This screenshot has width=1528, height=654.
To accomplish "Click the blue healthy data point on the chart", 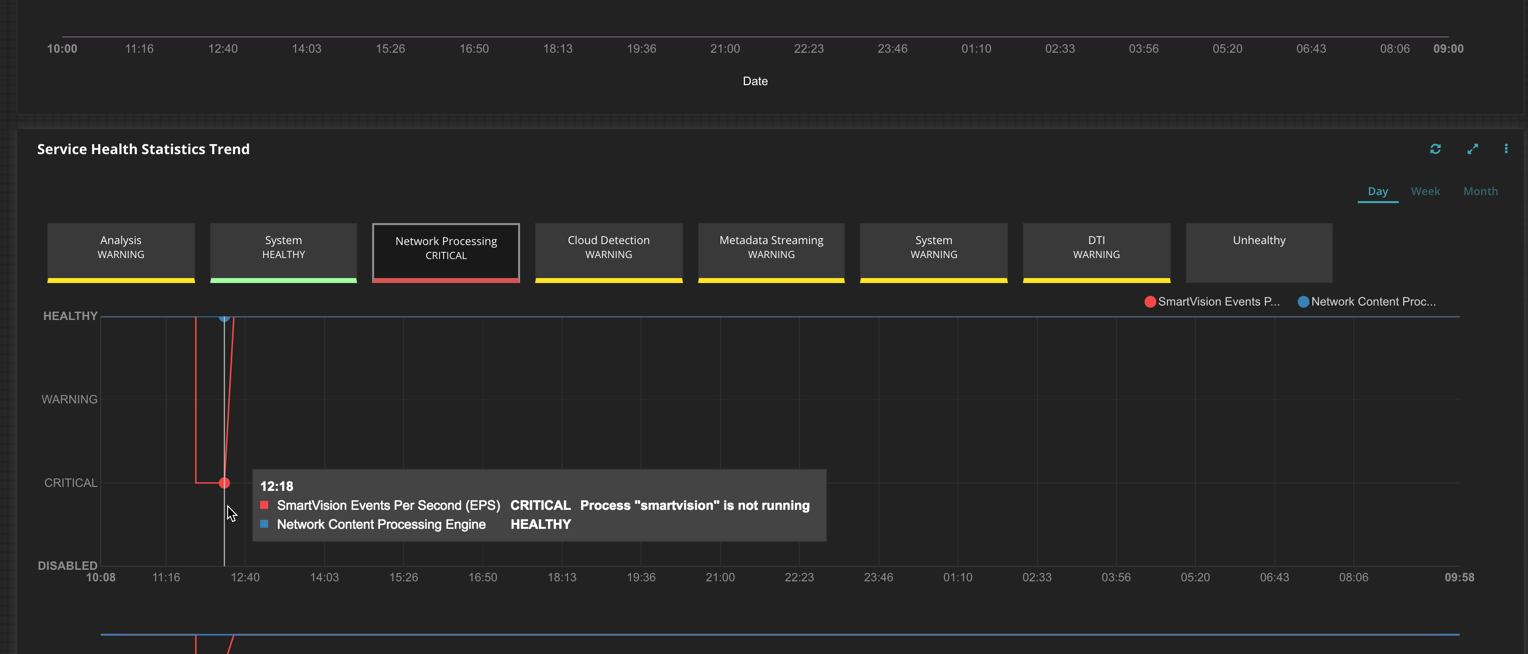I will [x=224, y=317].
